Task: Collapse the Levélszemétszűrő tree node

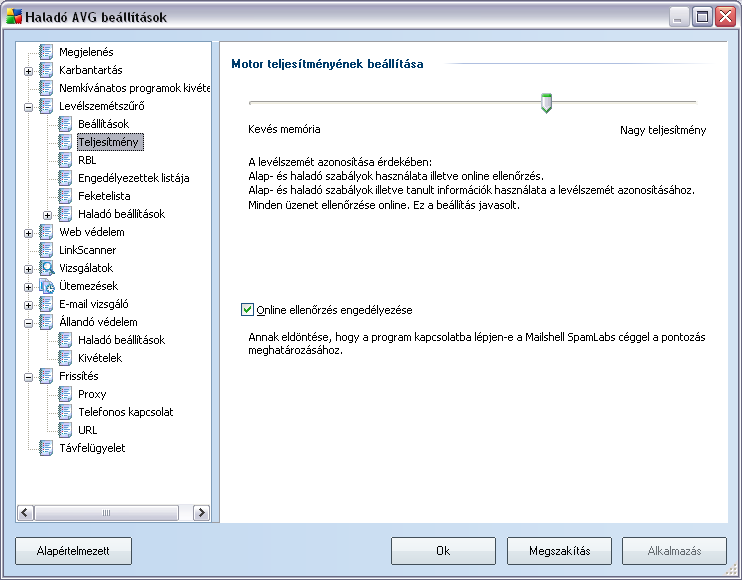Action: pyautogui.click(x=28, y=107)
